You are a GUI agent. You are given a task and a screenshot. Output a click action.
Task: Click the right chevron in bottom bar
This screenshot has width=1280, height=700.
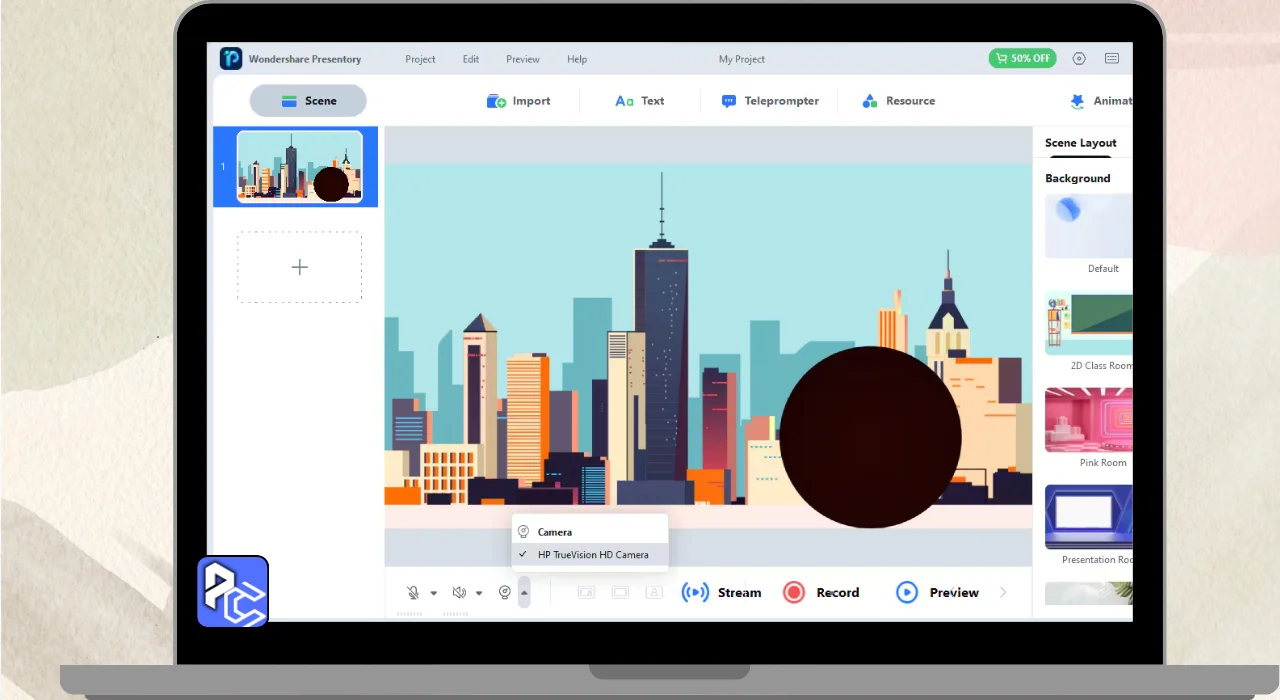(x=1003, y=593)
